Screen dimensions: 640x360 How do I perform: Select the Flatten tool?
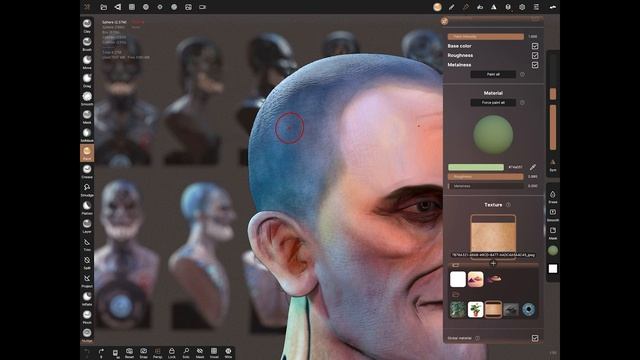point(87,207)
